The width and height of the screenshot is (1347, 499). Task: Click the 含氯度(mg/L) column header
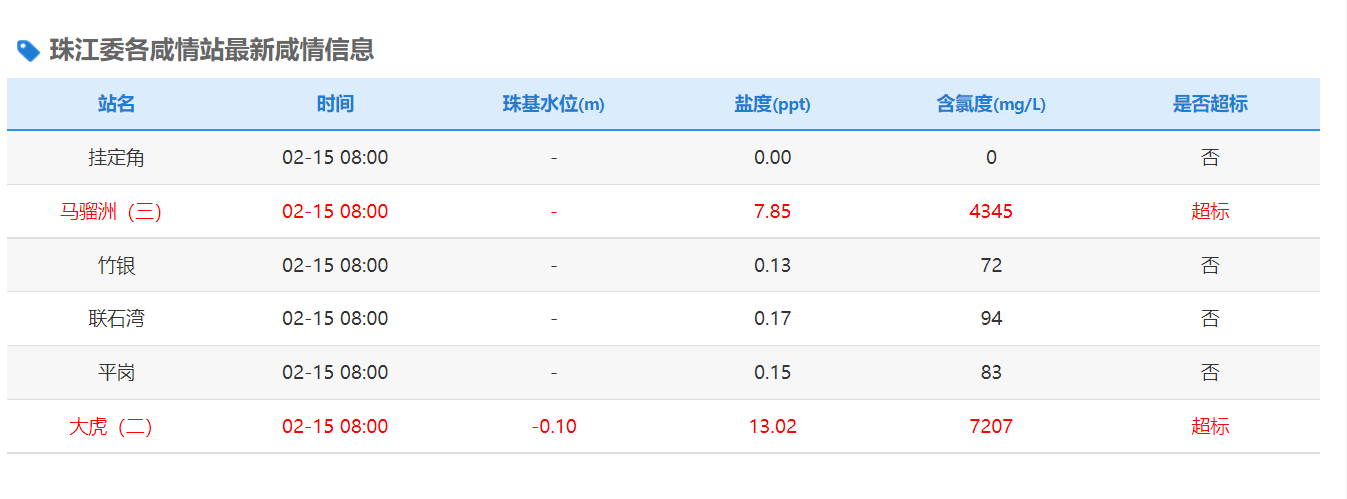[991, 104]
